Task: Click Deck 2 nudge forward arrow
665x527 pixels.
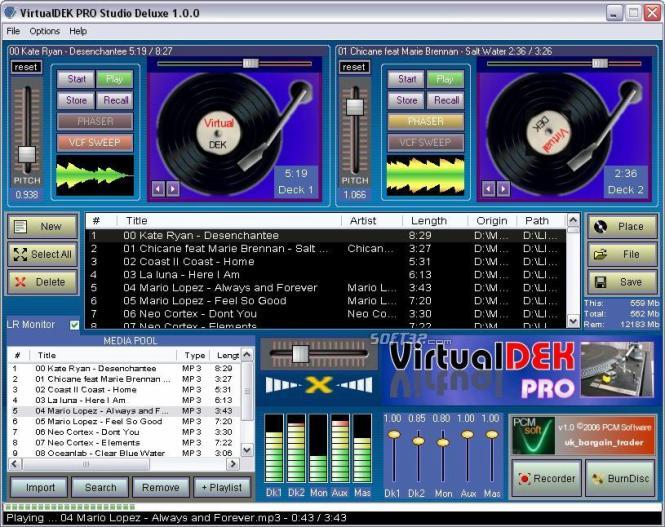Action: tap(503, 189)
